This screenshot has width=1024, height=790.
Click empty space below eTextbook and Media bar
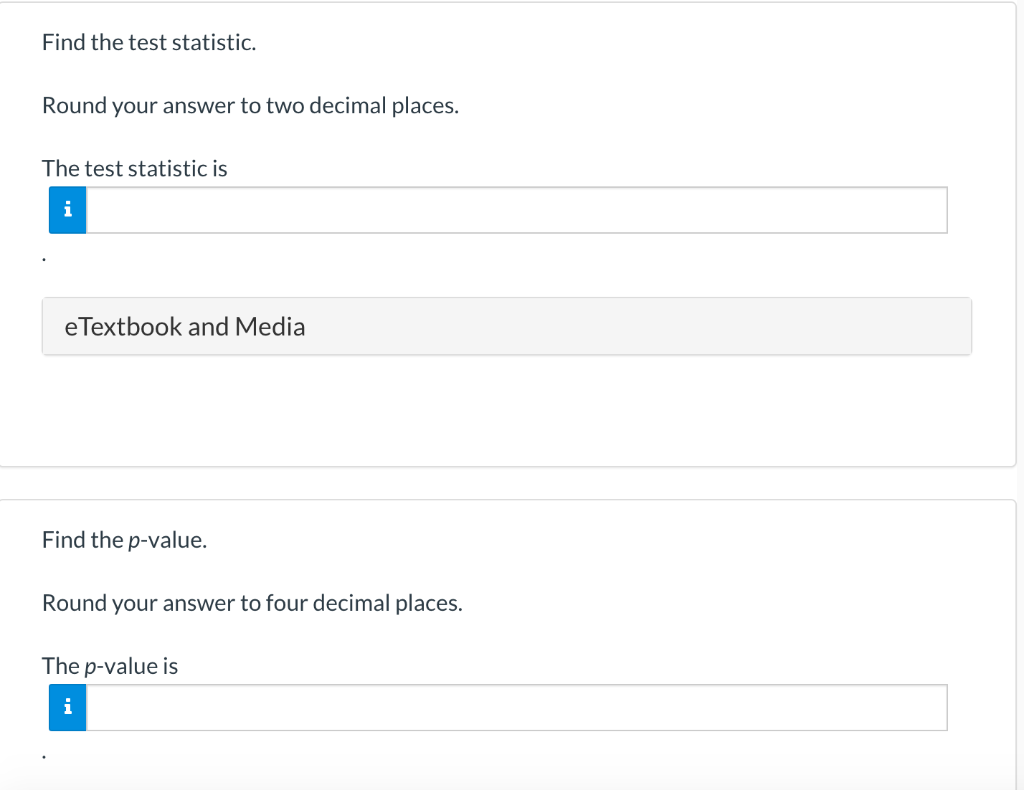coord(507,410)
